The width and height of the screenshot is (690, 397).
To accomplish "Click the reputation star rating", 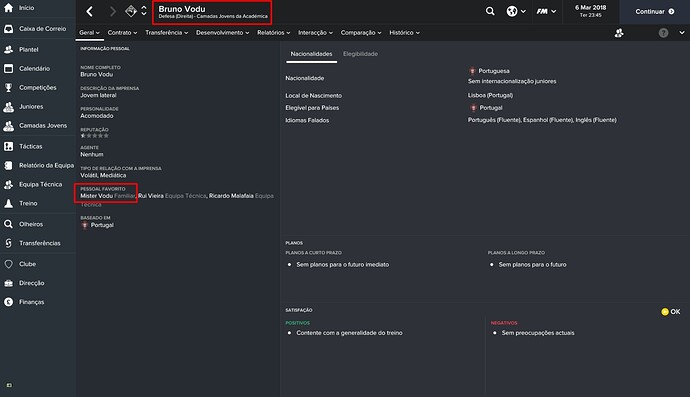I will click(x=95, y=136).
